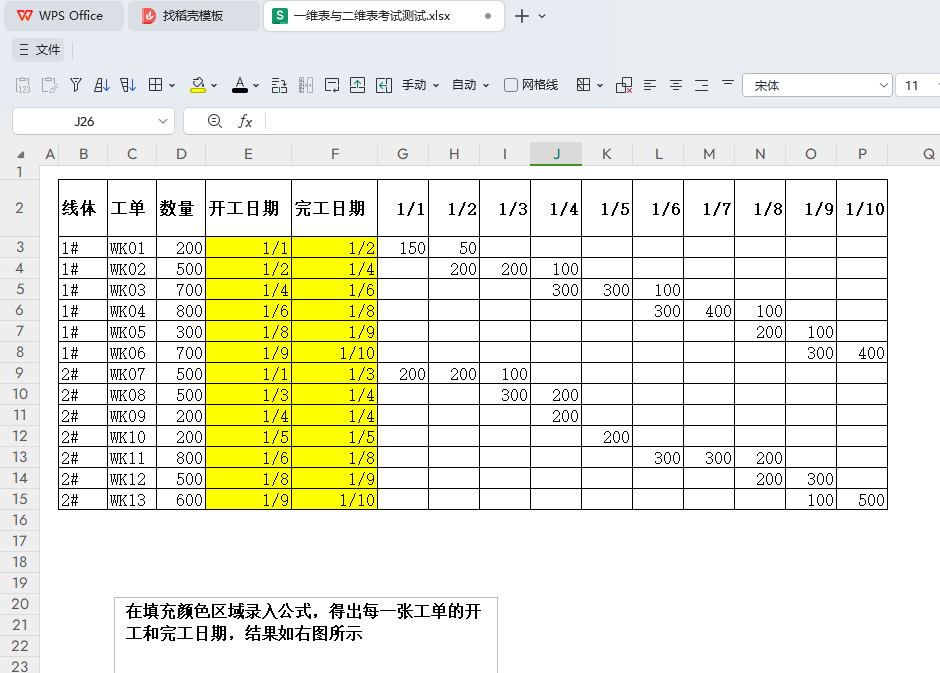Expand the borders dropdown arrow
The height and width of the screenshot is (673, 940).
(x=172, y=86)
